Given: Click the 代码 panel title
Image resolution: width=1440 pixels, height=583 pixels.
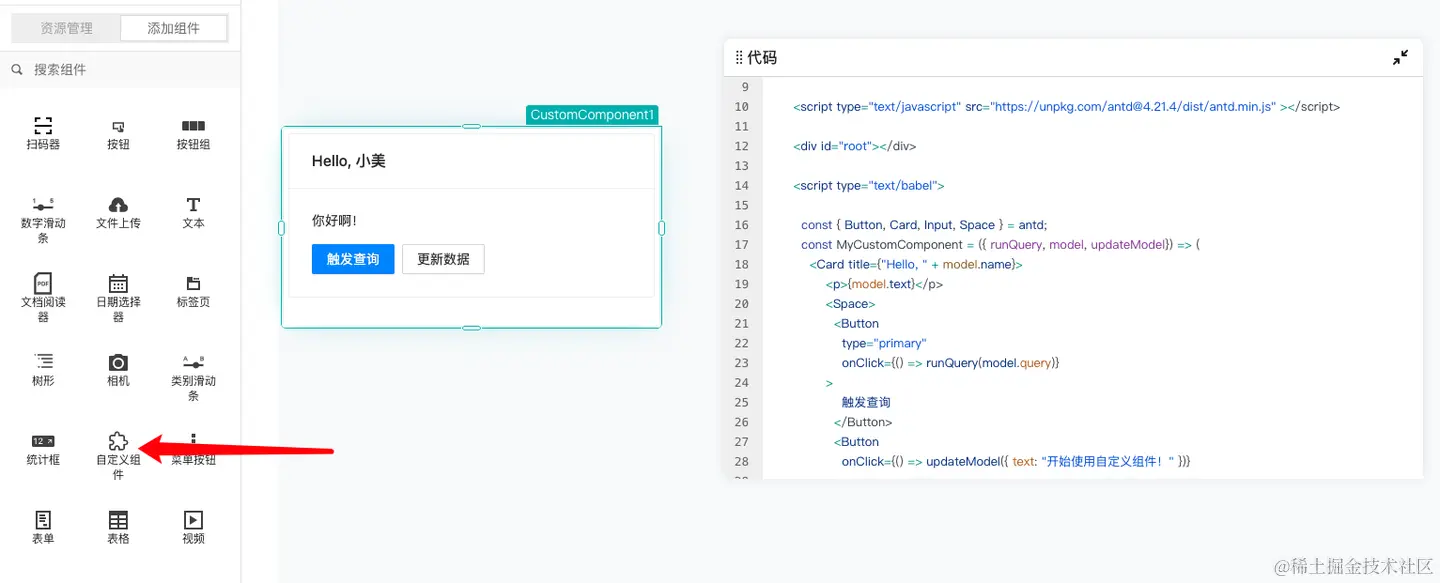Looking at the screenshot, I should (762, 58).
